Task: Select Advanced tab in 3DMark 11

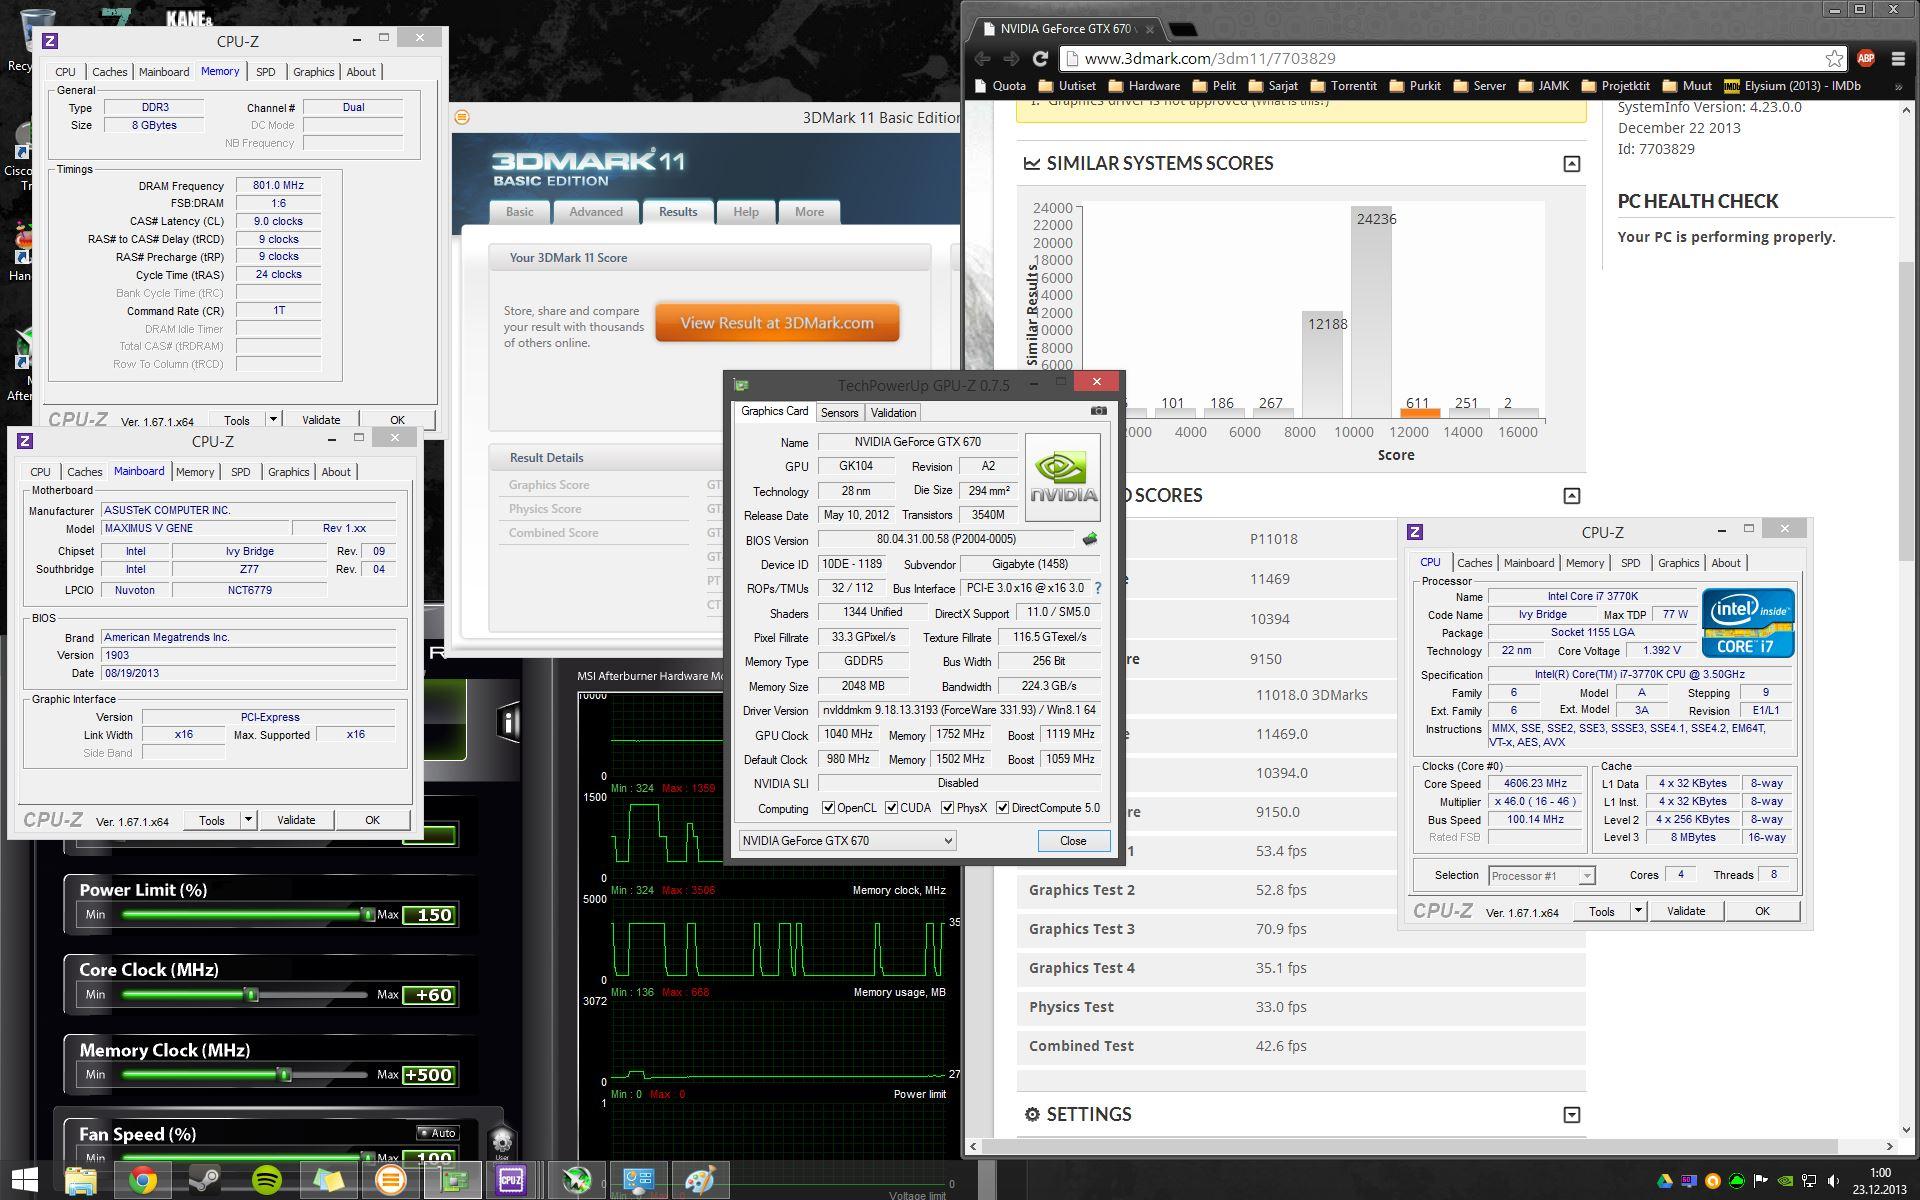Action: point(596,212)
